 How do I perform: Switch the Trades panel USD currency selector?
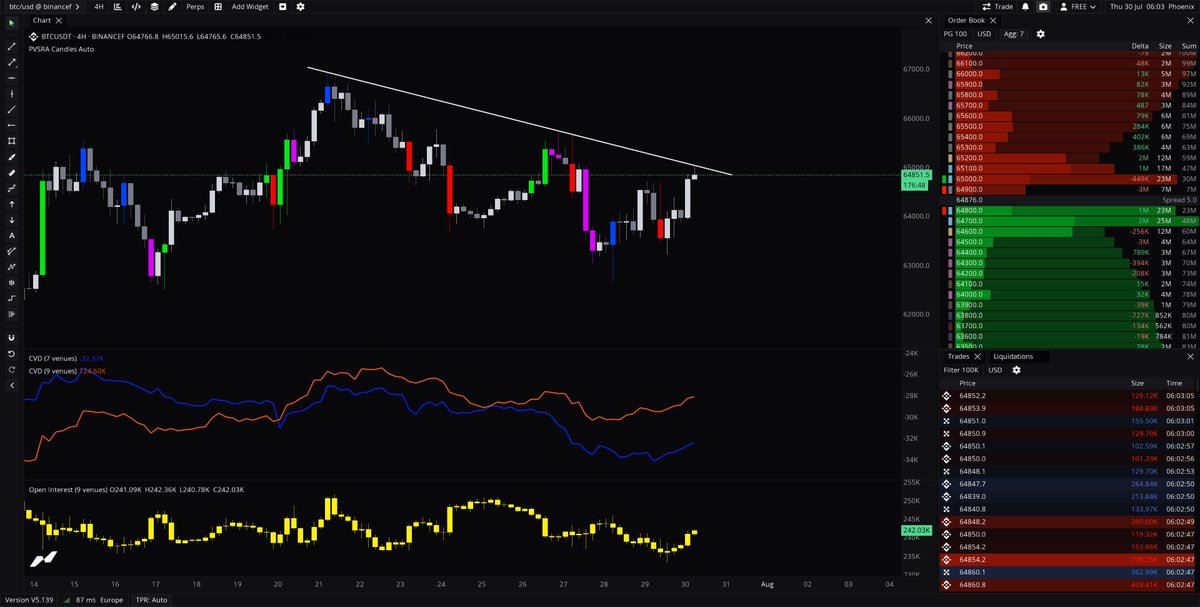click(995, 370)
